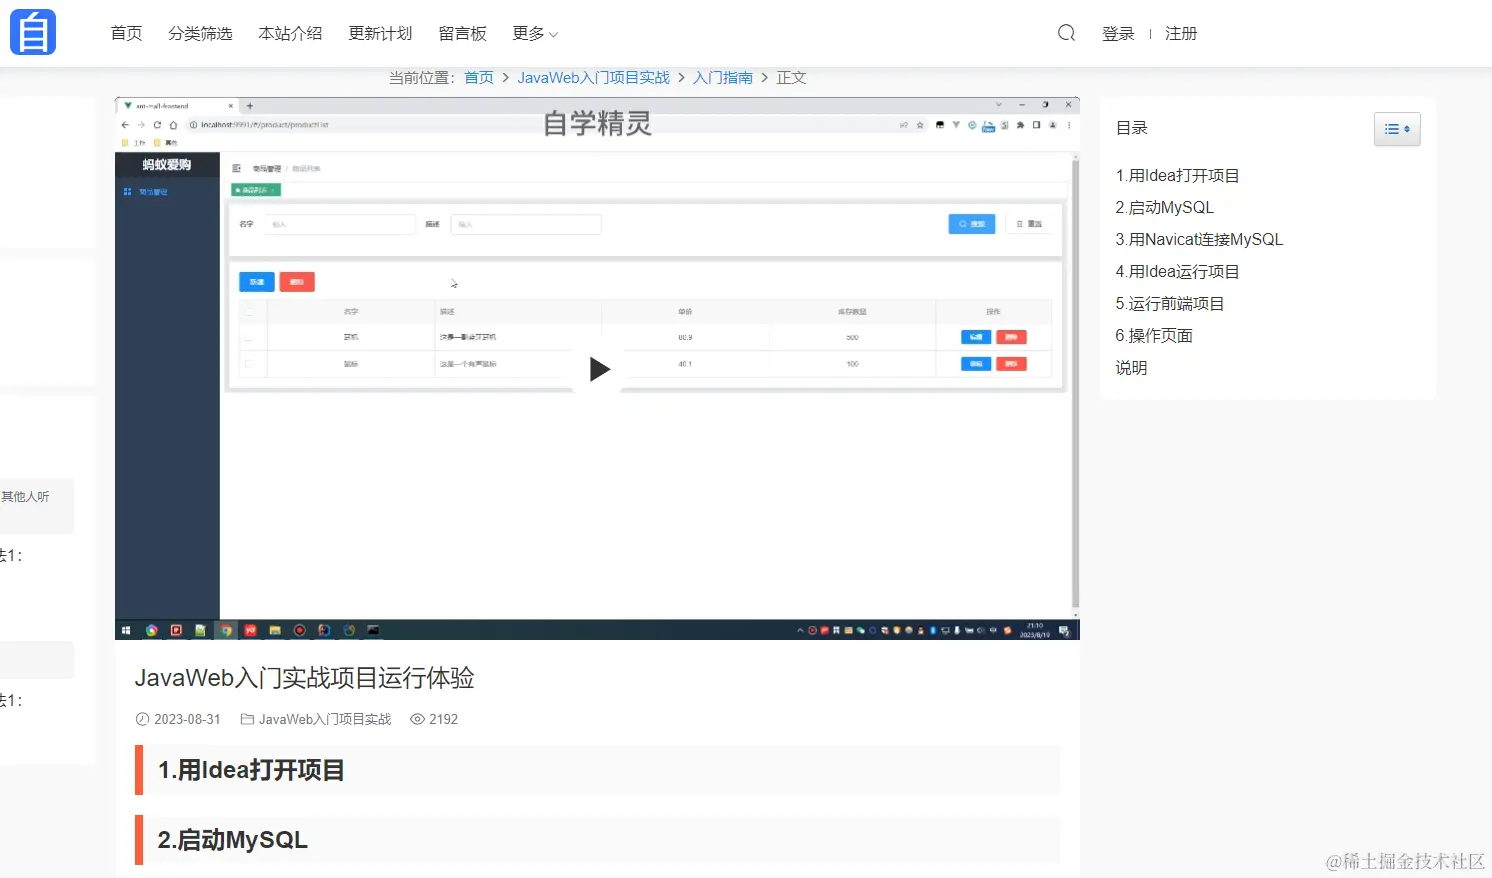Jump to 4.用Idea运行项目 in contents
The image size is (1492, 878).
[1177, 271]
